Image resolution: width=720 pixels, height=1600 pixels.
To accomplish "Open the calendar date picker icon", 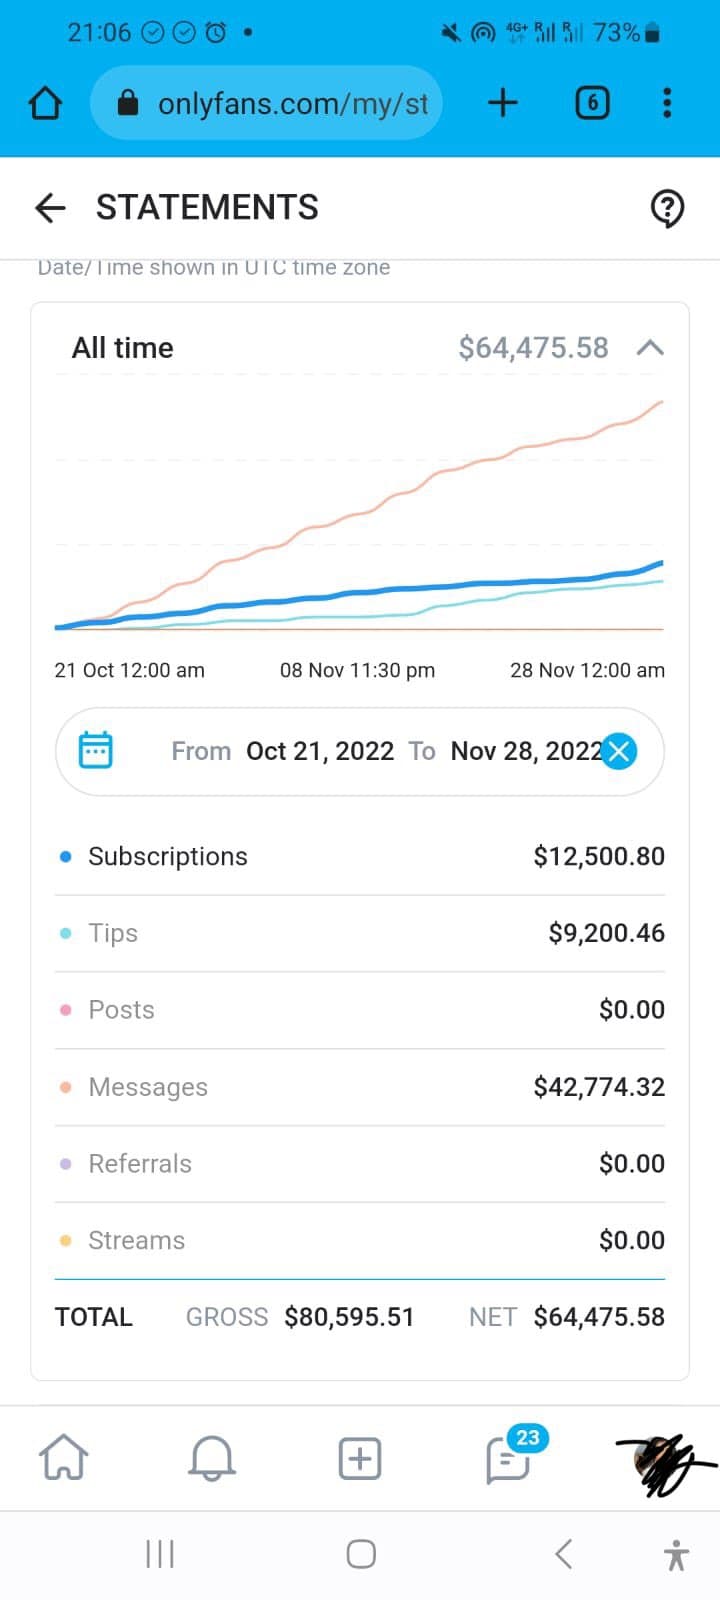I will tap(96, 750).
